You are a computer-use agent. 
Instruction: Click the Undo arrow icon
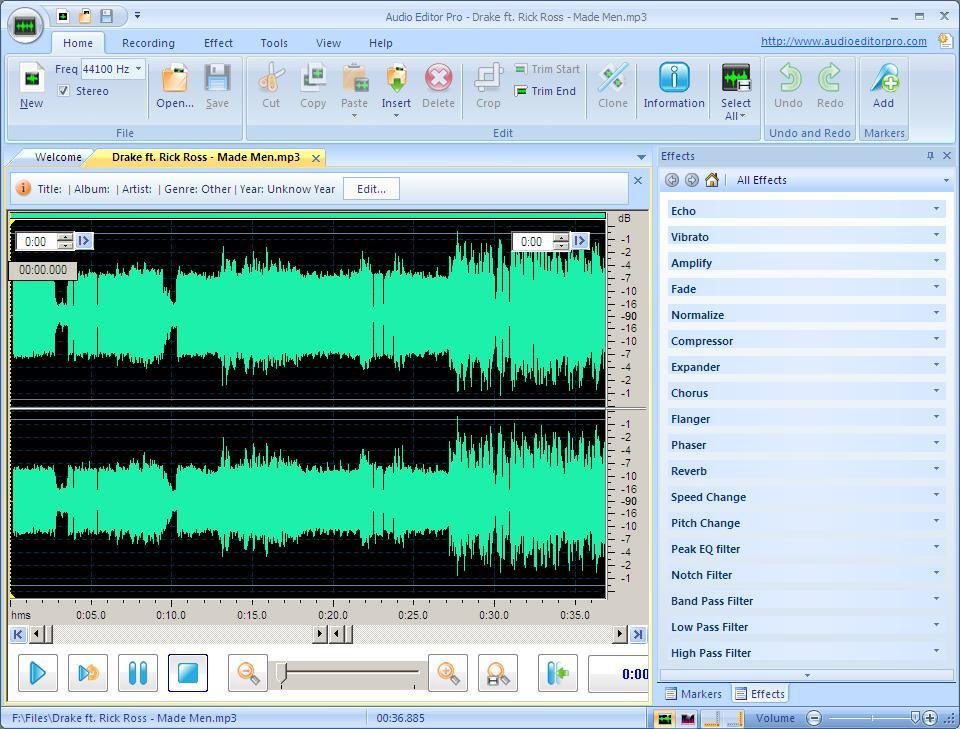coord(788,86)
